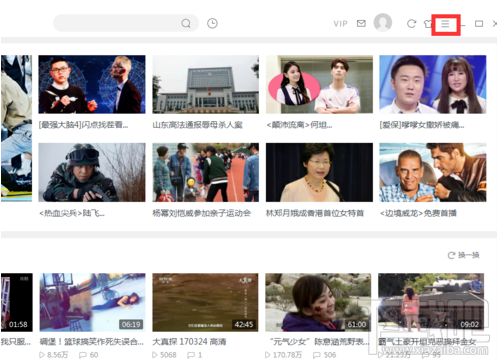Focus the search input field
Image resolution: width=497 pixels, height=360 pixels.
[126, 23]
